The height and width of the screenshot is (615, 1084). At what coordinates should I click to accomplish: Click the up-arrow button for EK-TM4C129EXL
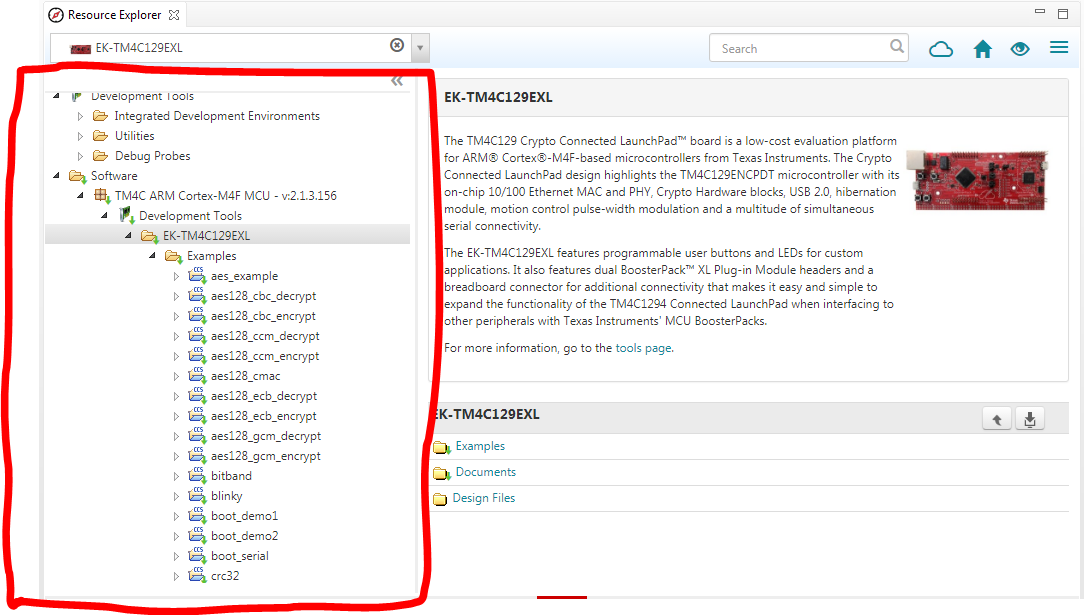[x=997, y=419]
